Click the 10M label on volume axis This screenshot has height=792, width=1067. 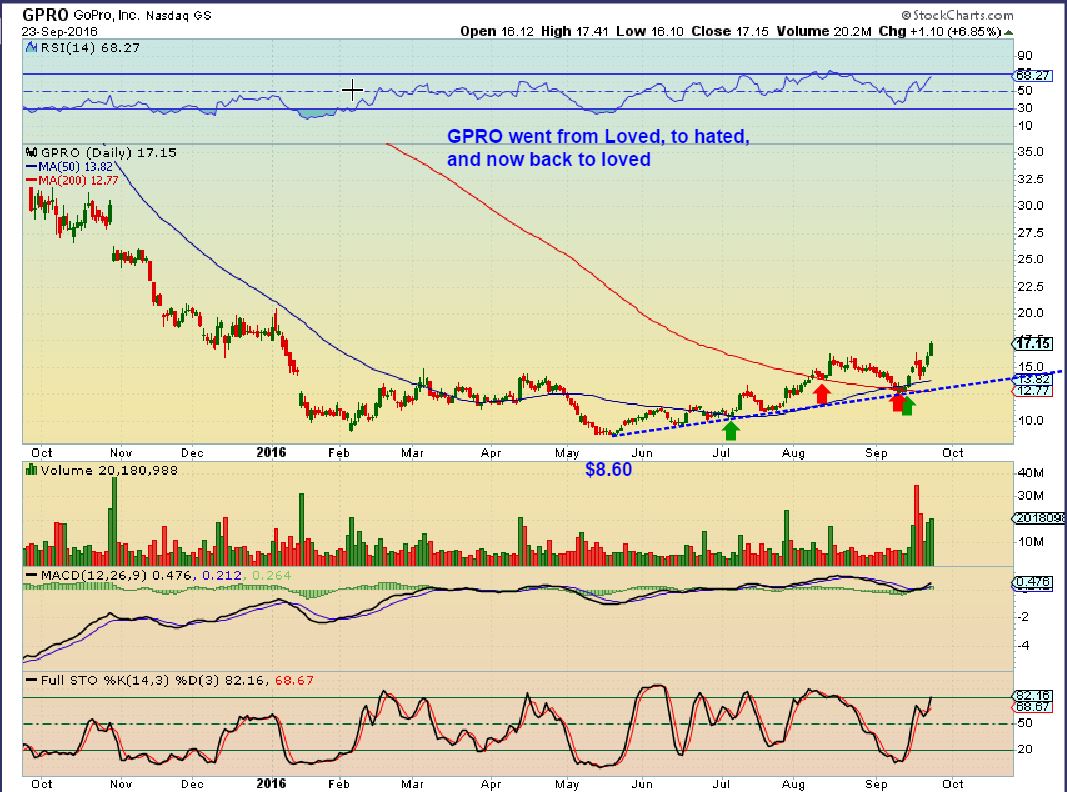(1030, 542)
